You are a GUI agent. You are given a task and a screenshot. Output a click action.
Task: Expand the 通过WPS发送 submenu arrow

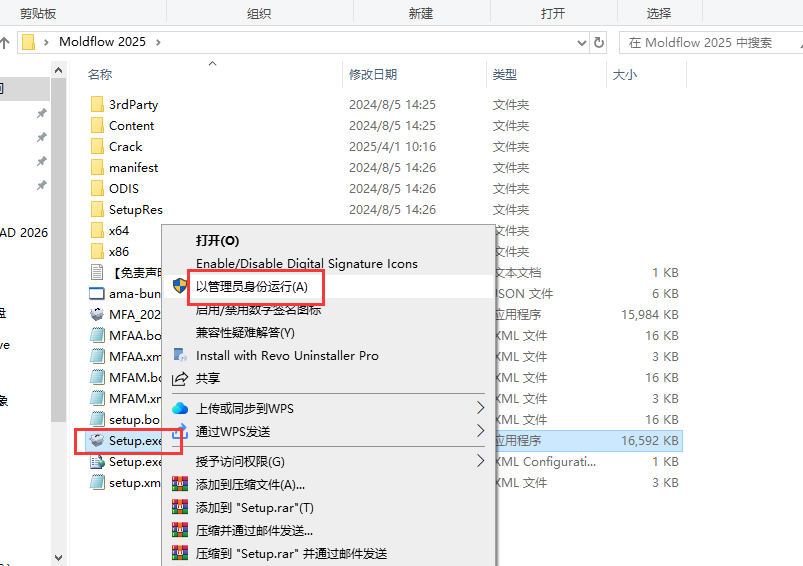pyautogui.click(x=480, y=431)
